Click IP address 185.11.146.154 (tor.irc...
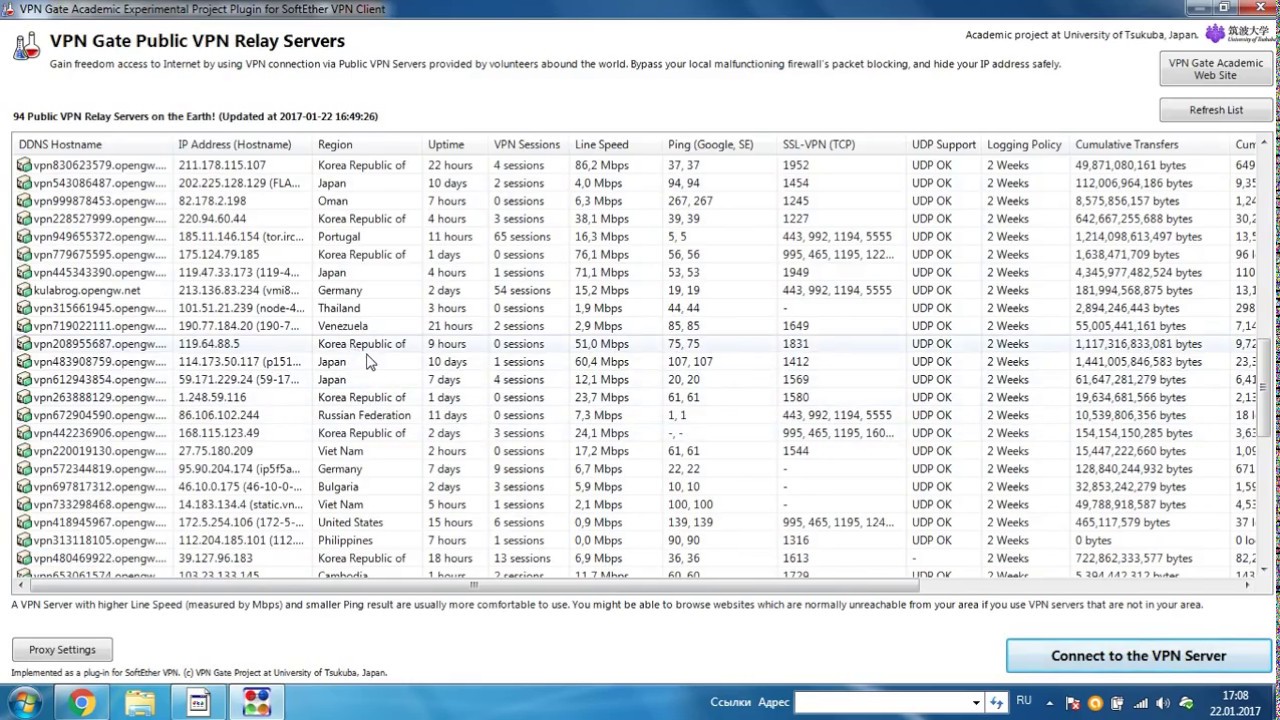 click(240, 237)
